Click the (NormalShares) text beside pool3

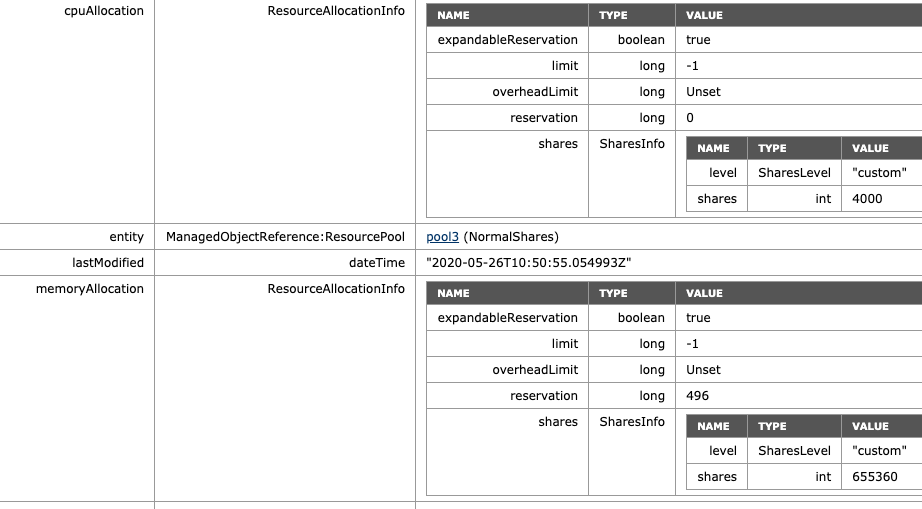pyautogui.click(x=510, y=237)
